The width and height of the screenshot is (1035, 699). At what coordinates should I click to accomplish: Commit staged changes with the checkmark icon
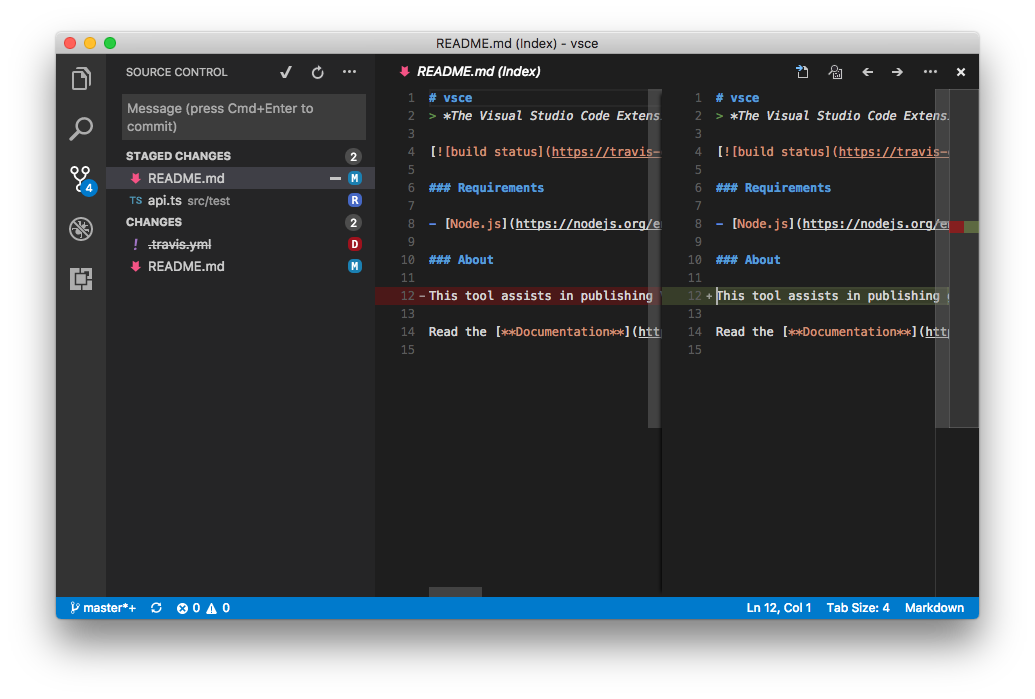pos(286,72)
